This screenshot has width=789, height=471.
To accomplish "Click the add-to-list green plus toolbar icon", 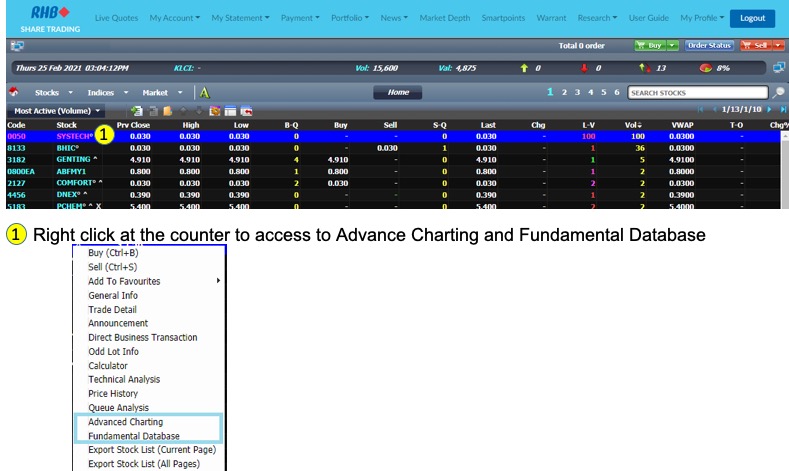I will (136, 111).
